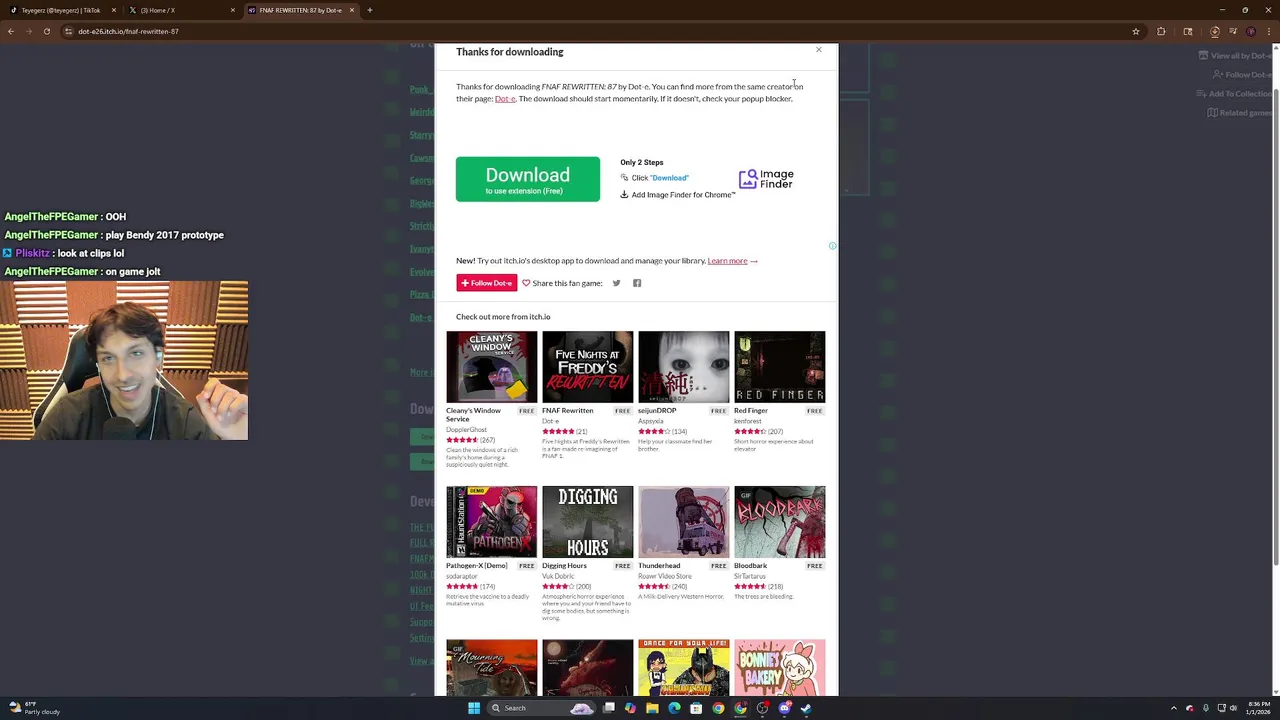The width and height of the screenshot is (1280, 720).
Task: Click the Digging Hours title link
Action: (564, 566)
